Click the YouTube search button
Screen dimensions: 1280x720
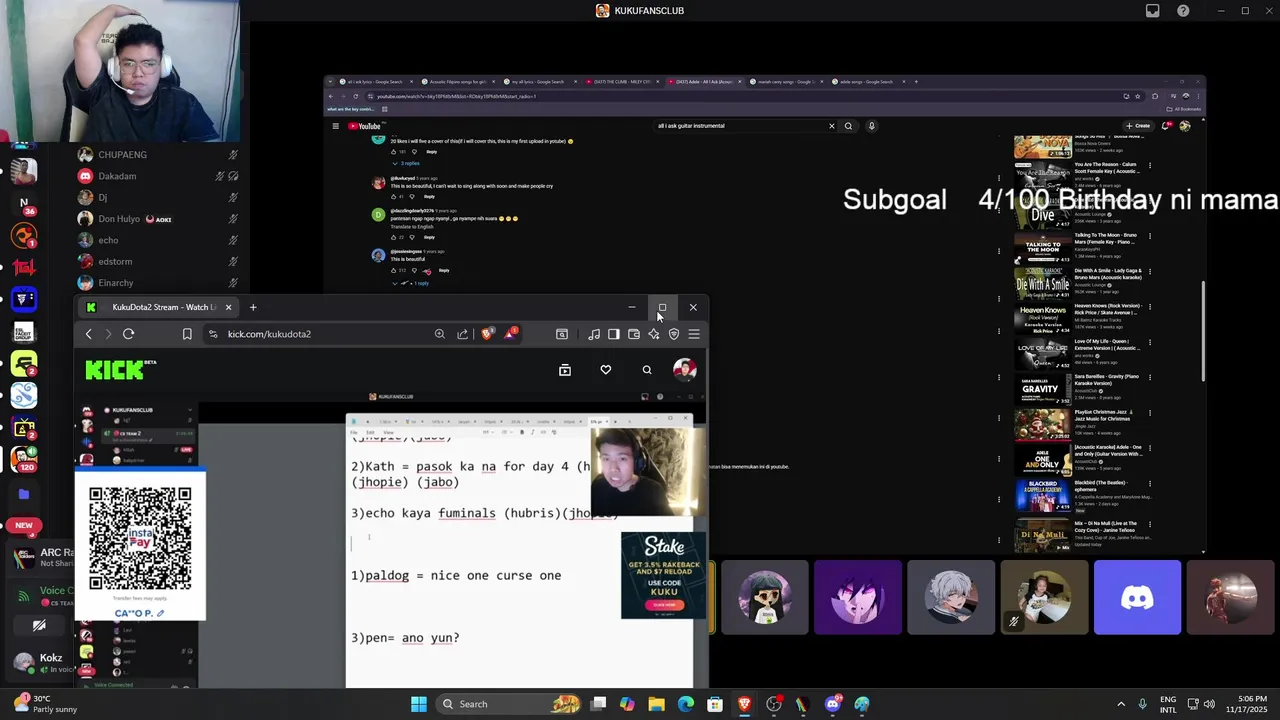click(x=848, y=126)
